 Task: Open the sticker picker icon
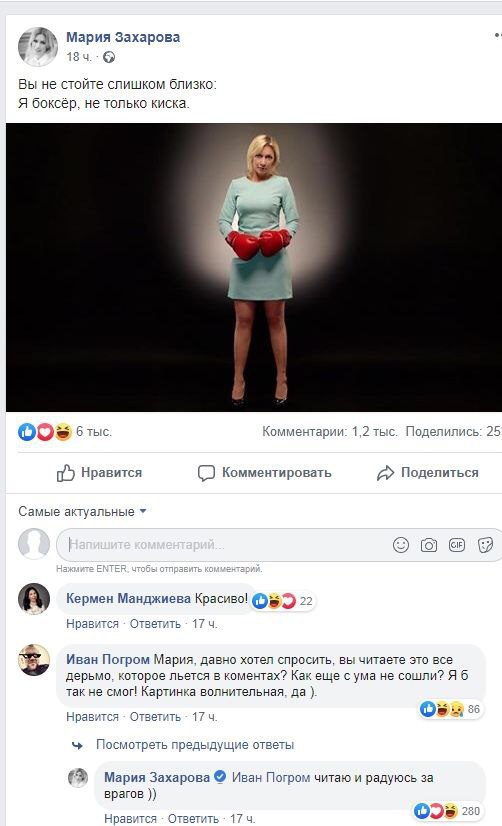[485, 545]
